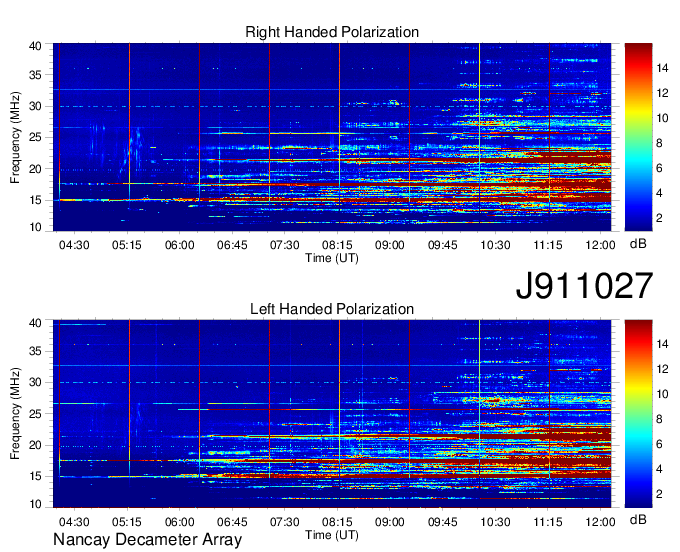Click the 40 MHz tick of Right Handed plot

click(x=35, y=46)
